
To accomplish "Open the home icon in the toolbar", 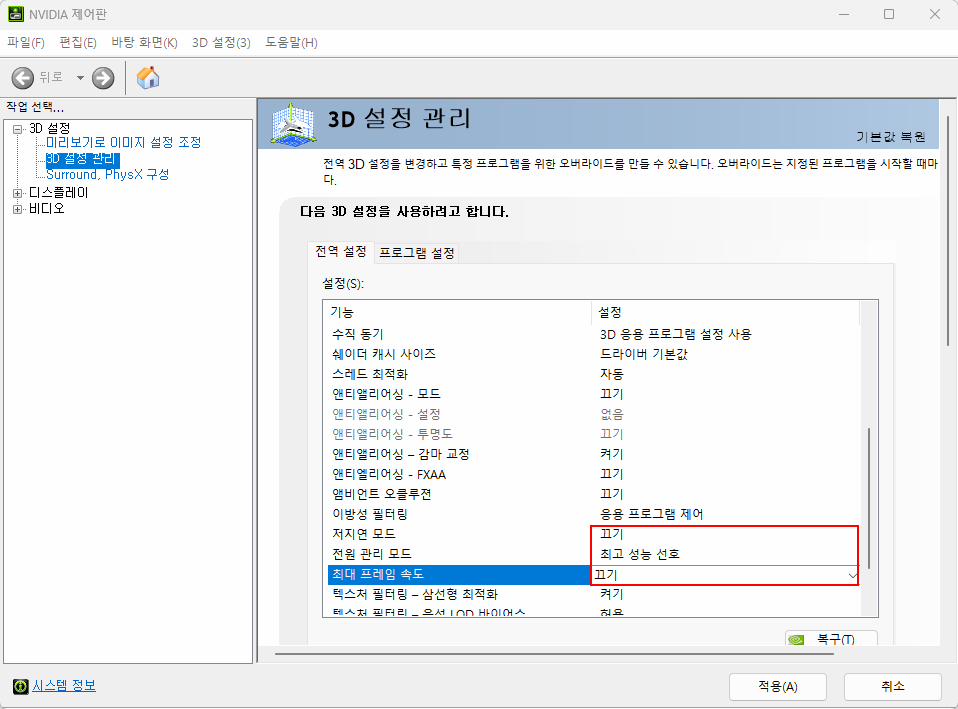I will coord(148,78).
